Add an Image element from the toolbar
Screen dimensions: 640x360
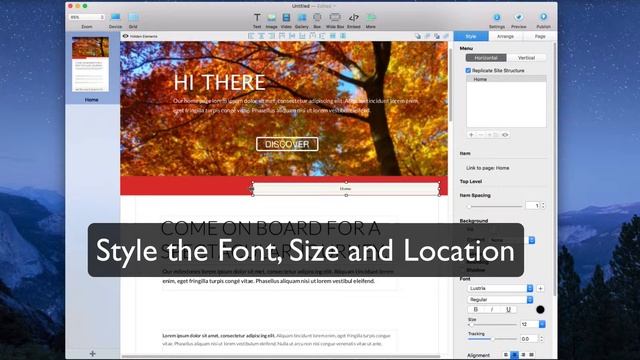[x=271, y=20]
